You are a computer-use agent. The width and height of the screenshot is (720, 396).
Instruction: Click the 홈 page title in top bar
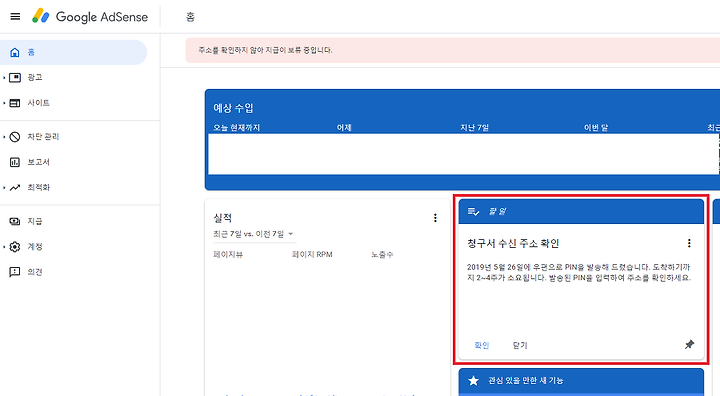pyautogui.click(x=190, y=17)
